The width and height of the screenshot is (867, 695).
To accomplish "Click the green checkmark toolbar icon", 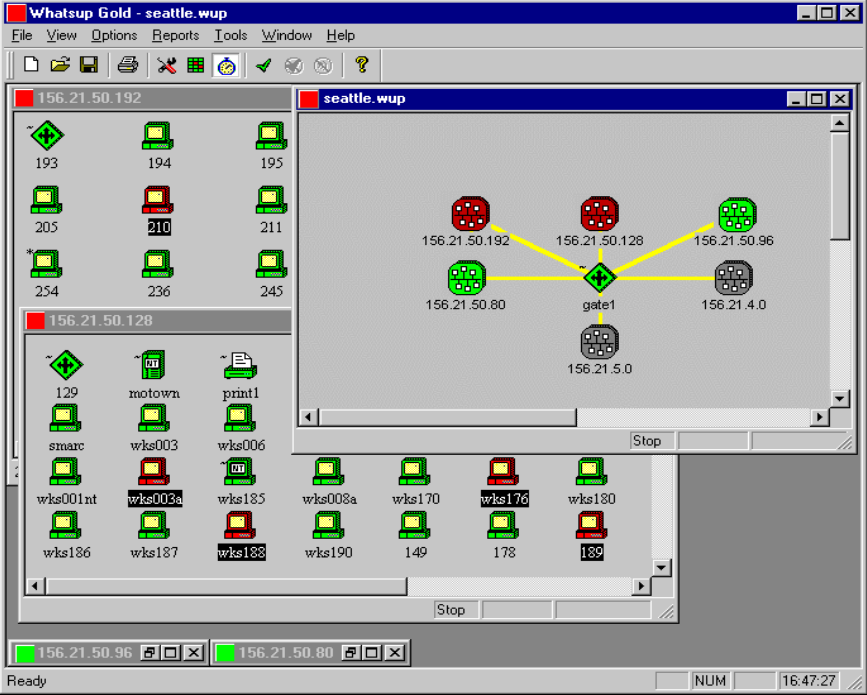I will tap(264, 65).
